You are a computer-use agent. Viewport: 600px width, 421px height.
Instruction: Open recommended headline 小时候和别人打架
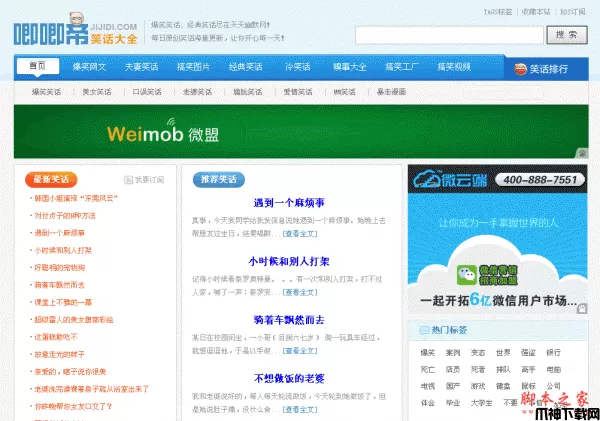pos(289,261)
